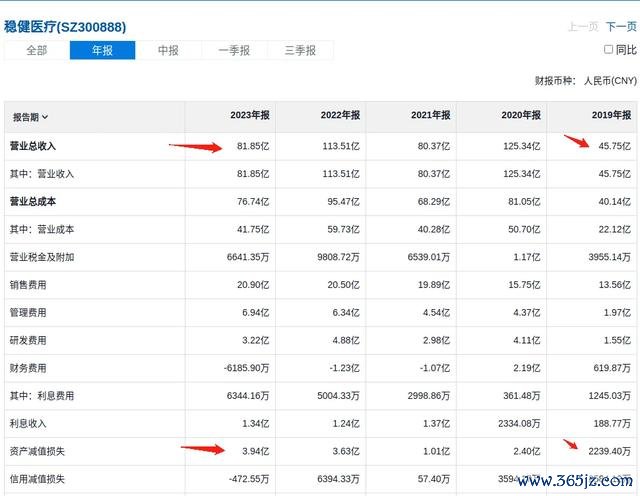Click the 95.47亿 total cost value

(343, 202)
